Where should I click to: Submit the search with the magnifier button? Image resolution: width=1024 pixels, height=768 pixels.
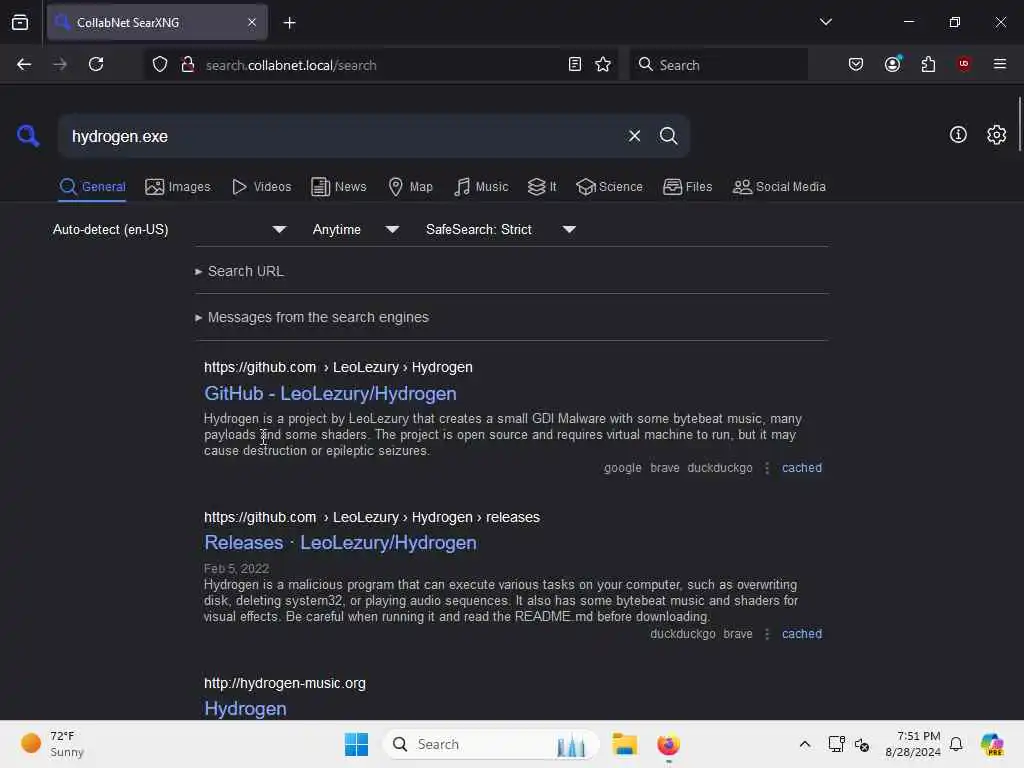(x=668, y=136)
